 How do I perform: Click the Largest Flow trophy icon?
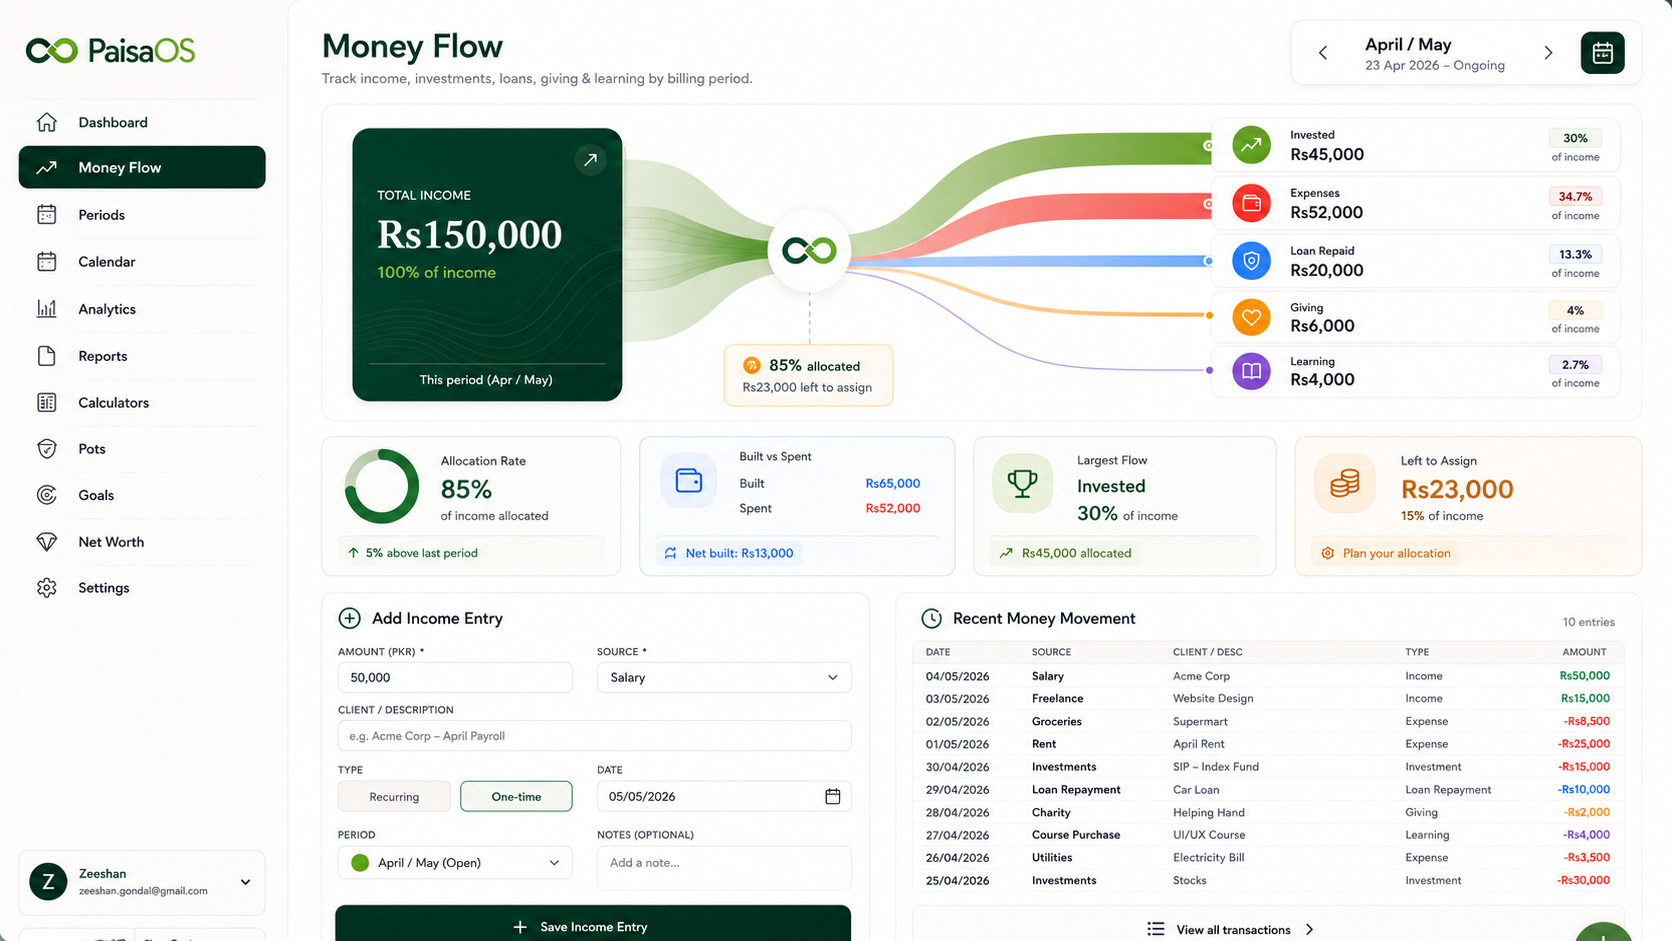coord(1022,483)
